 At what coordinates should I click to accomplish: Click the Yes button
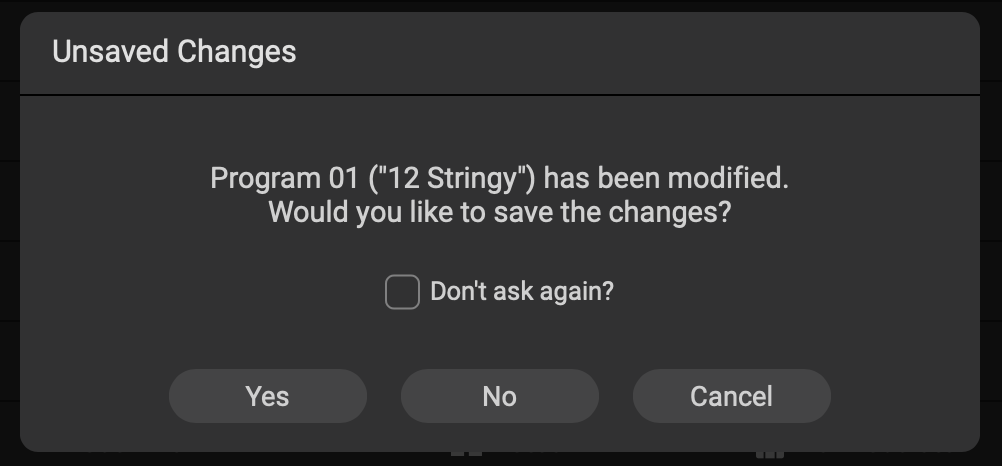point(267,396)
